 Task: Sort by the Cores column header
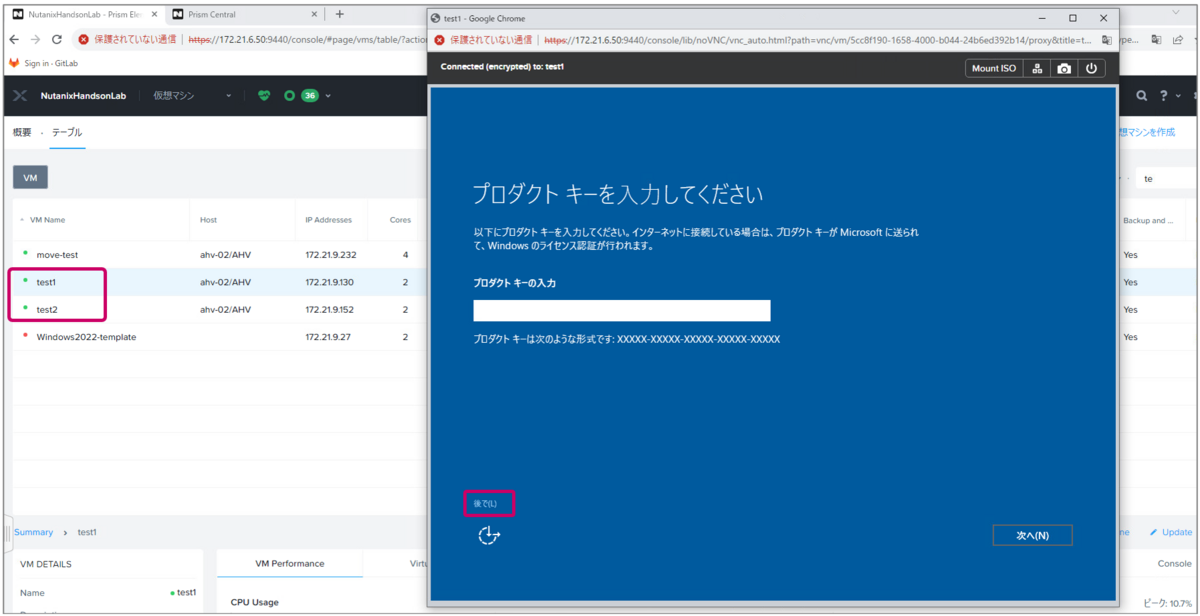coord(400,220)
